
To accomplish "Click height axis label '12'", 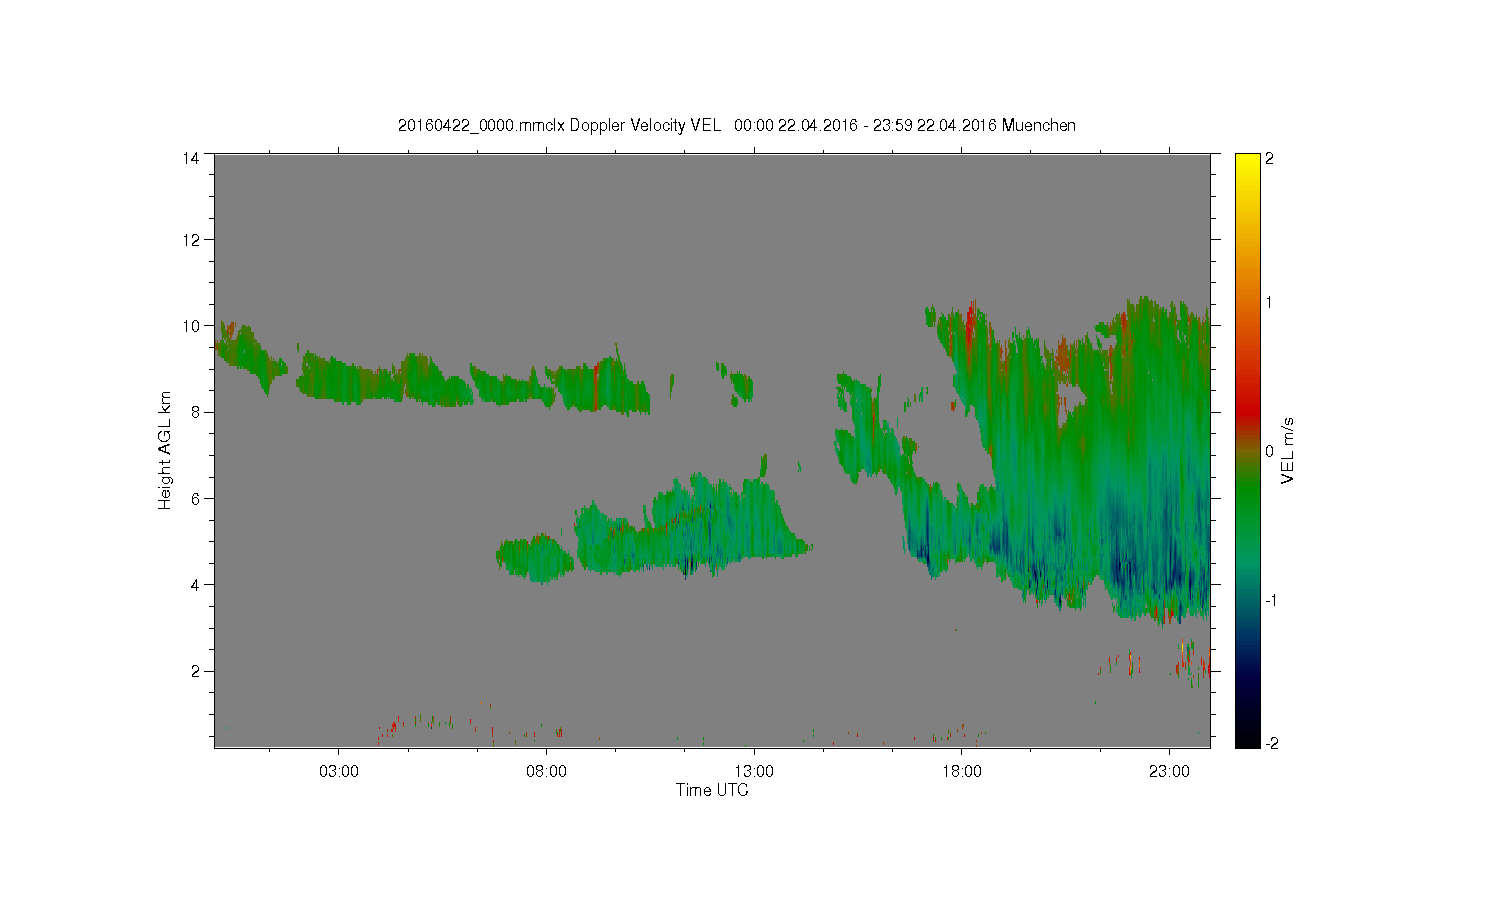I will tap(191, 239).
